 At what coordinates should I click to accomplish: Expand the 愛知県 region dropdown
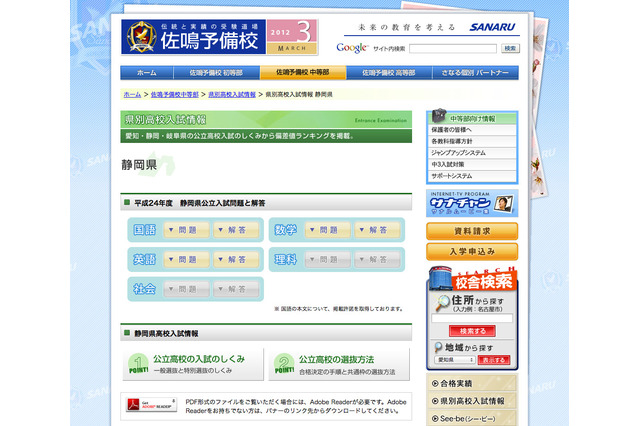click(455, 359)
